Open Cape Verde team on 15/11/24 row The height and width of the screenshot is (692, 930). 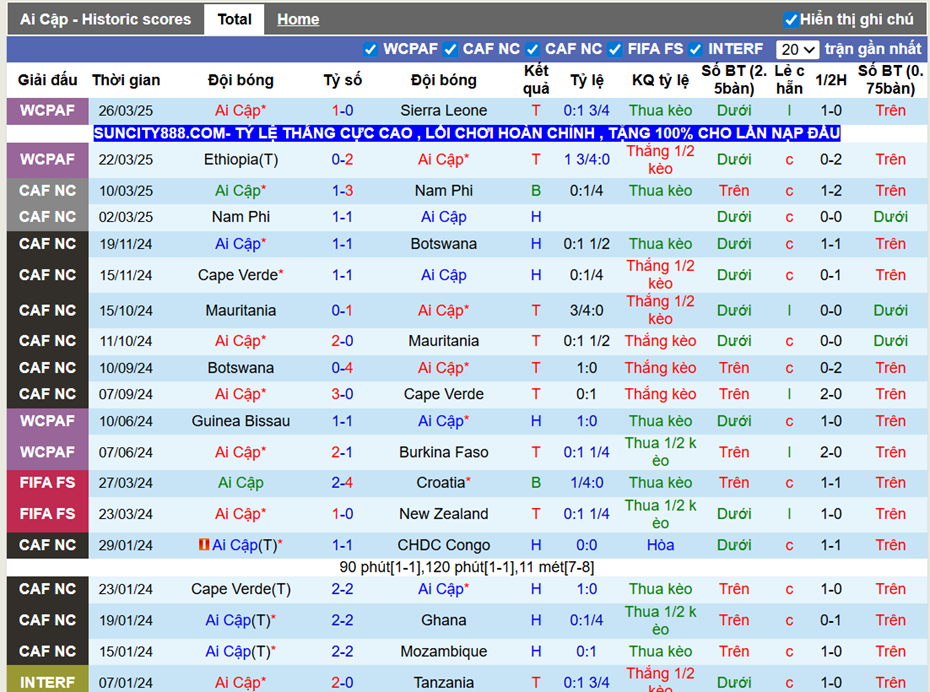click(240, 275)
